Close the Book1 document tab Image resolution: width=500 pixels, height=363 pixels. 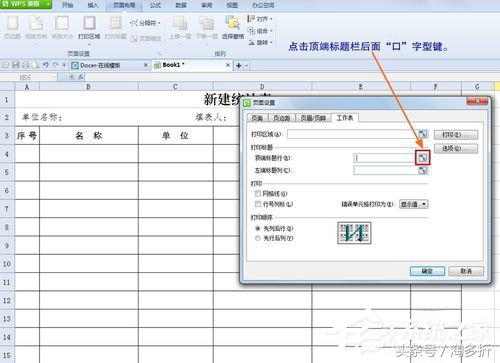(228, 65)
